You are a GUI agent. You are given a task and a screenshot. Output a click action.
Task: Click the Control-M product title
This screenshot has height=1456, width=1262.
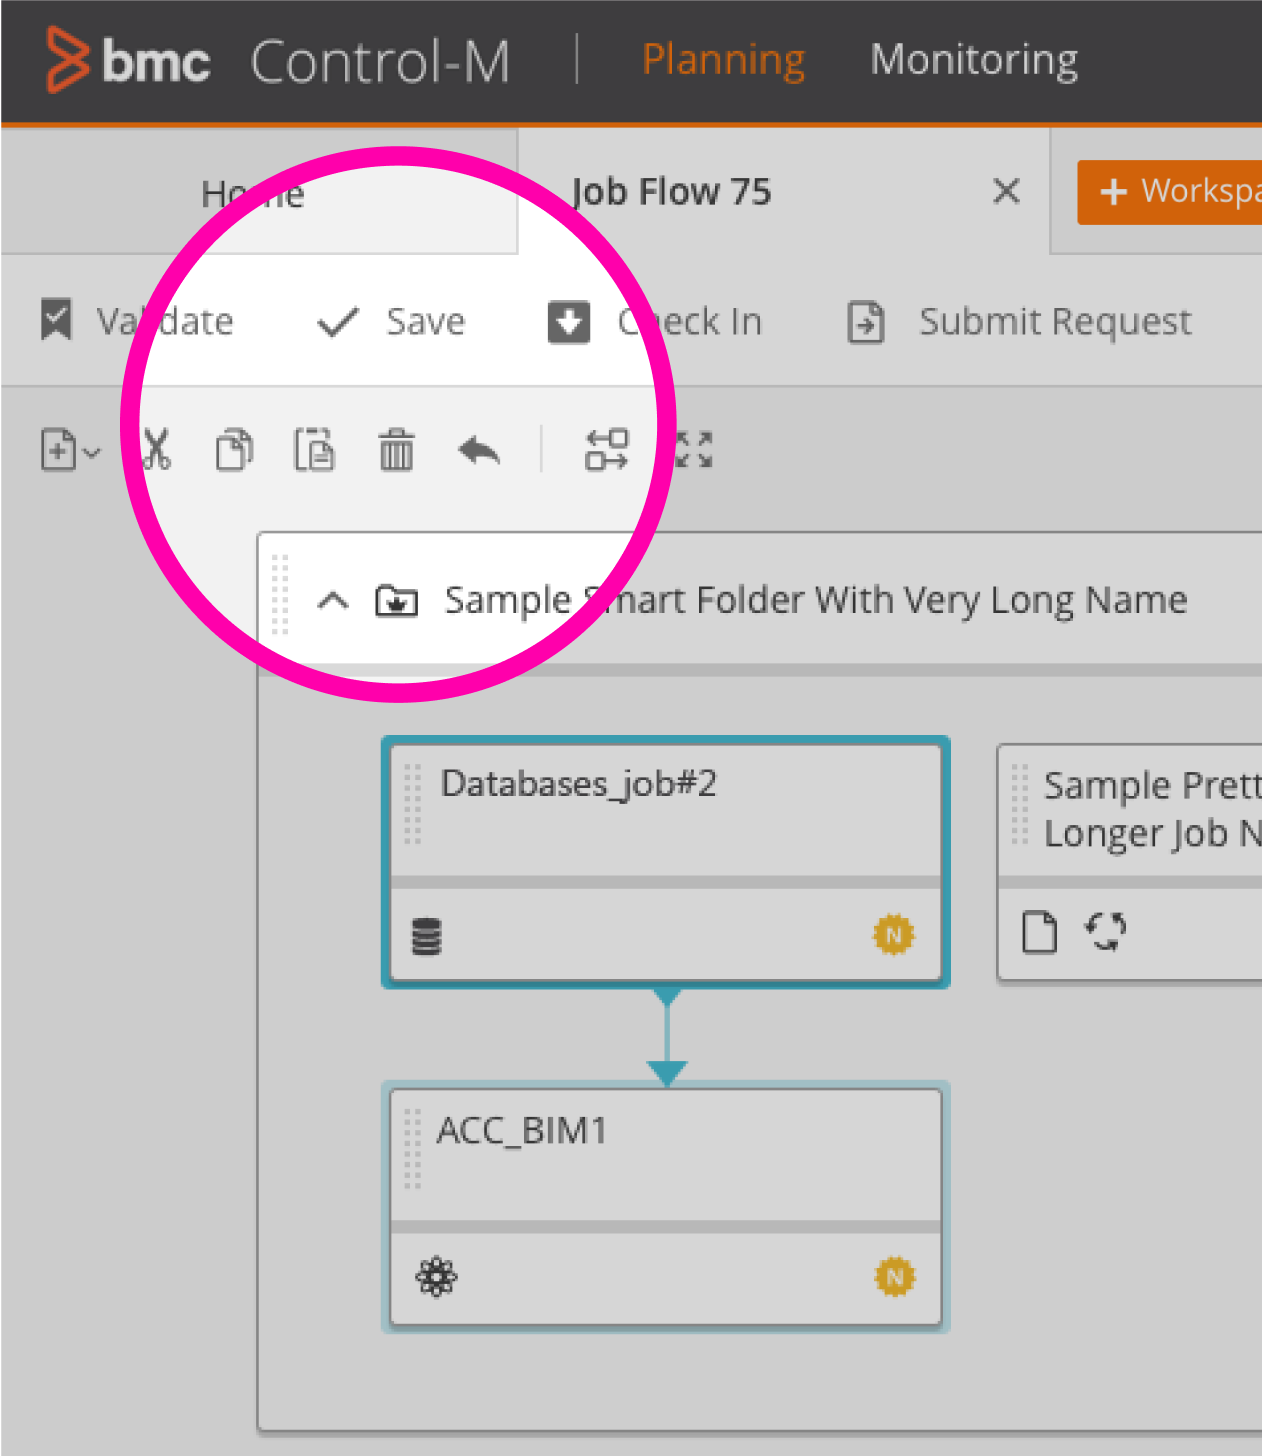(x=380, y=61)
